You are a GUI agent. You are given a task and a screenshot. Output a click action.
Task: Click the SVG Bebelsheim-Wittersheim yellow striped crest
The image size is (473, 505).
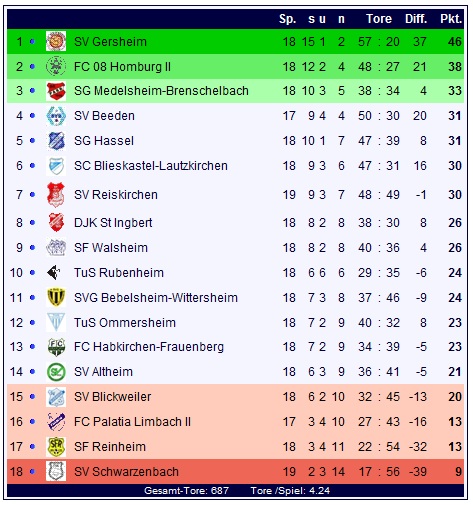[x=56, y=297]
